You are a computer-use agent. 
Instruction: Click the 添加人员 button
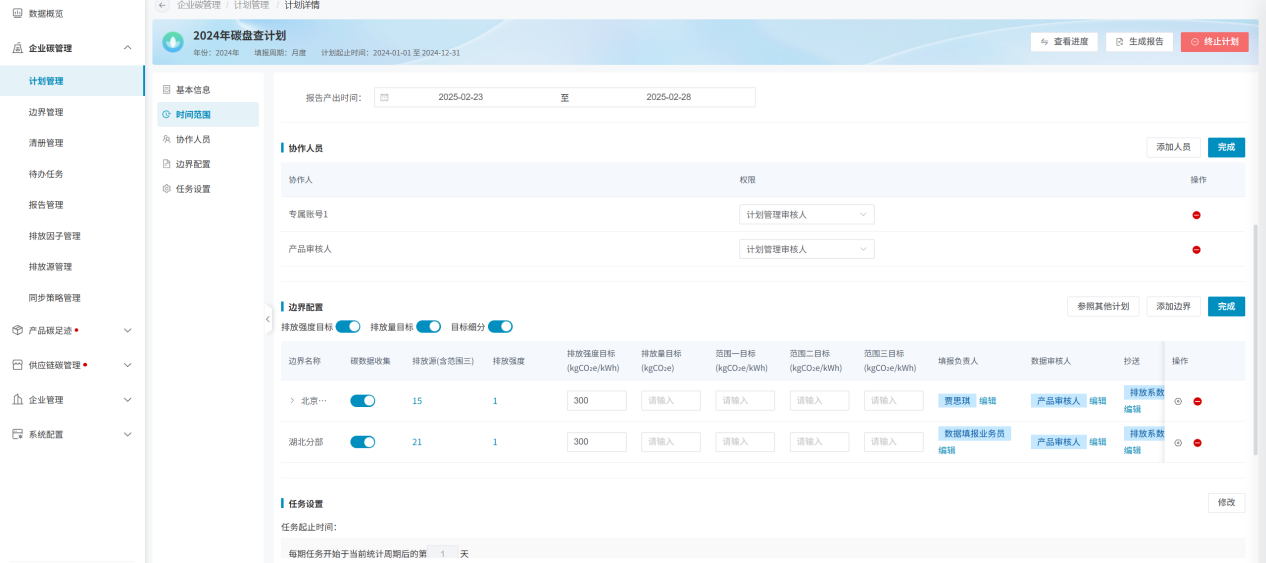coord(1173,147)
